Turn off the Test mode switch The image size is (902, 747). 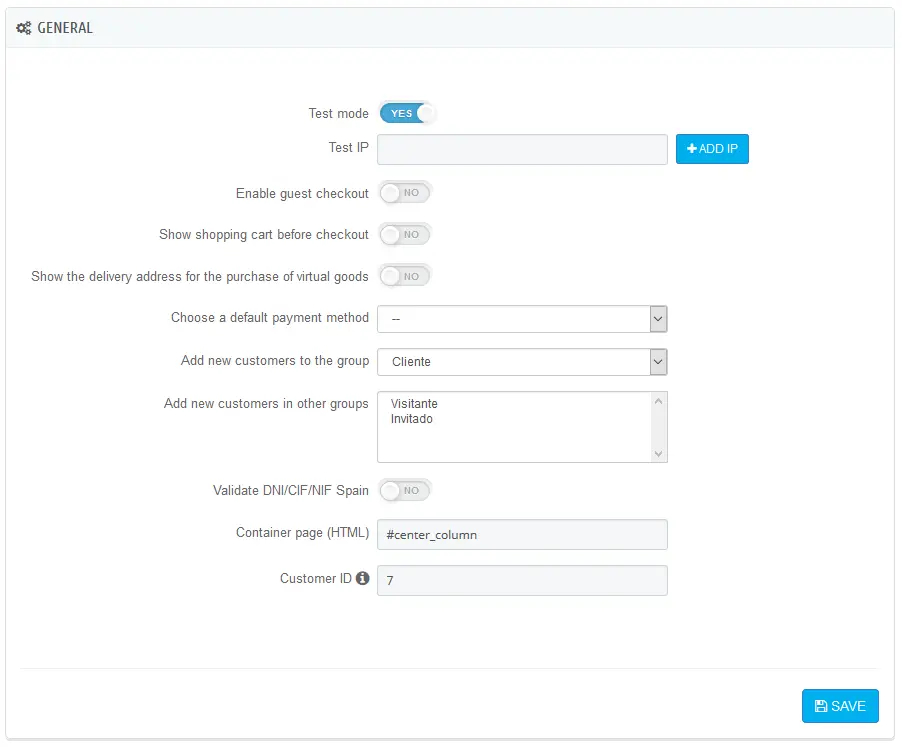pyautogui.click(x=407, y=113)
